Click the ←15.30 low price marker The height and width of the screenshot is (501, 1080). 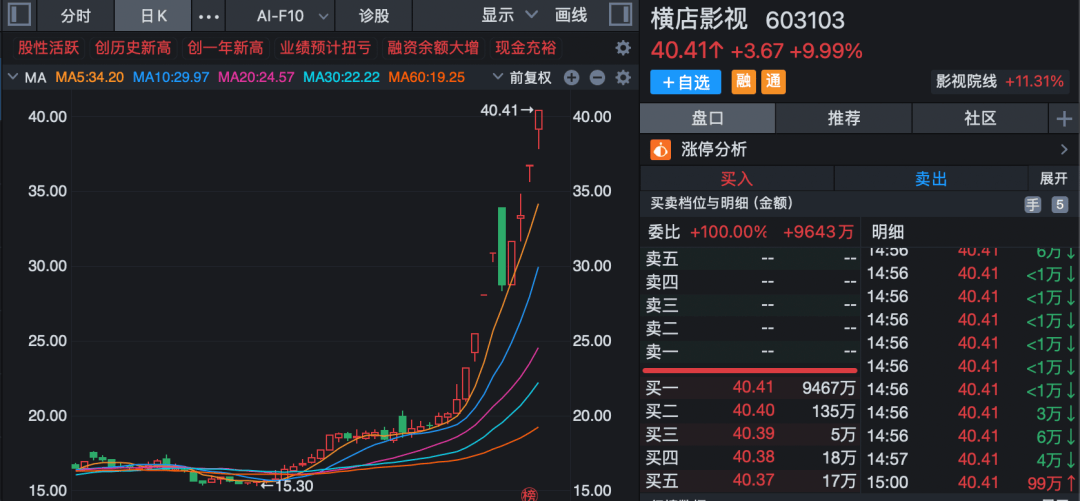click(x=287, y=486)
